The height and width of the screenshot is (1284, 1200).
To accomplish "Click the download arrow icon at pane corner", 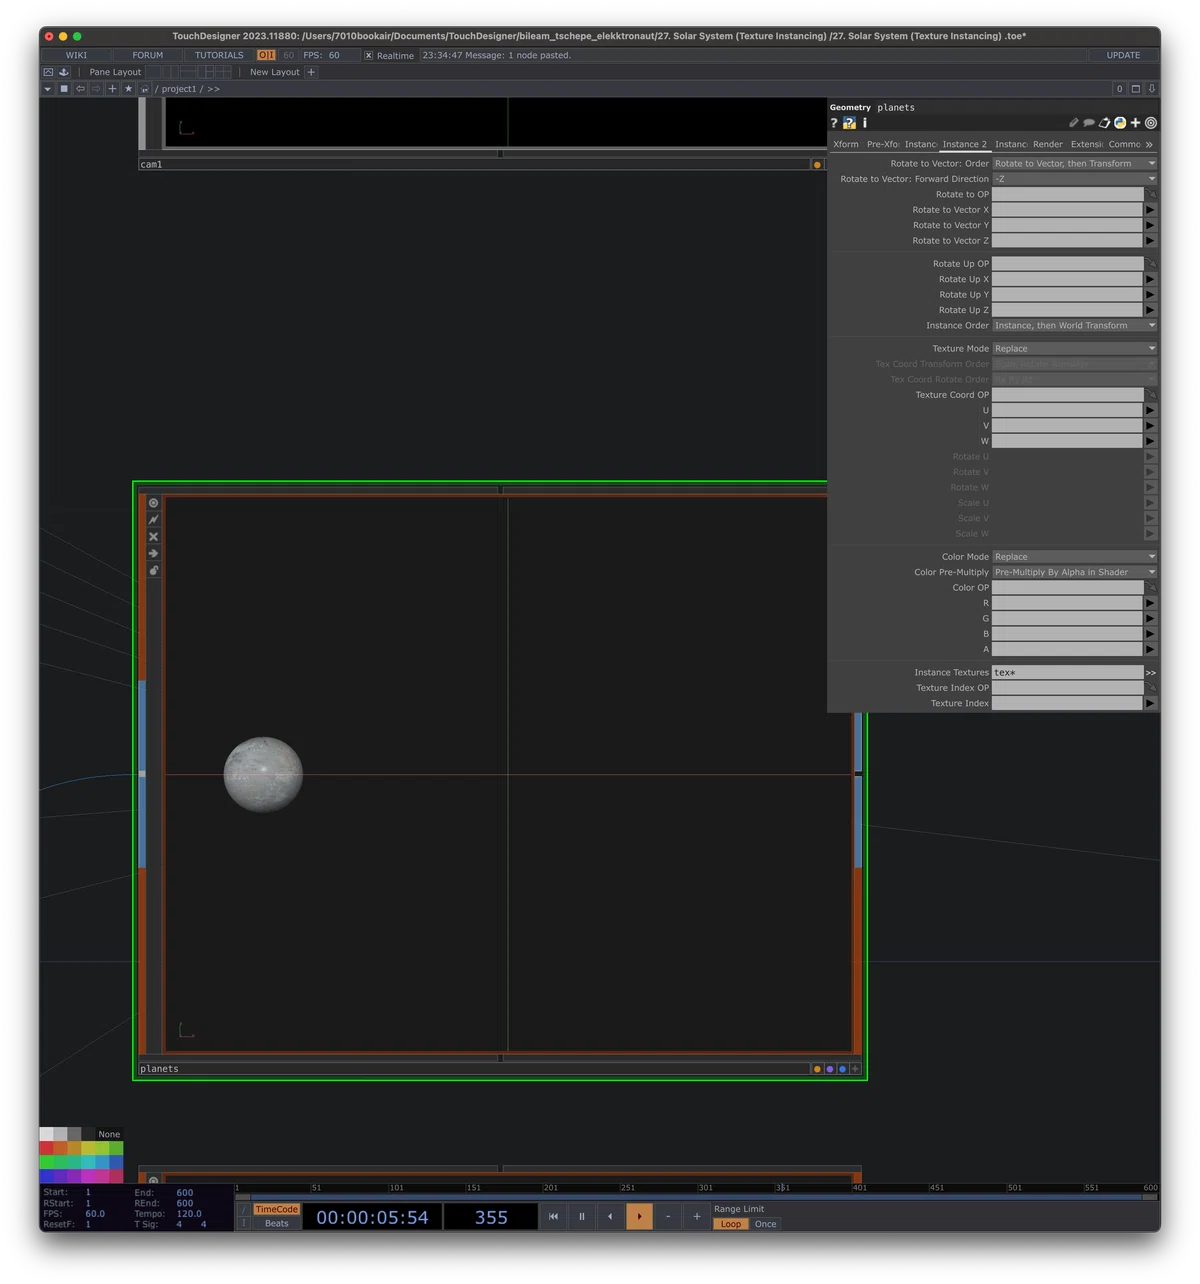I will 1152,89.
